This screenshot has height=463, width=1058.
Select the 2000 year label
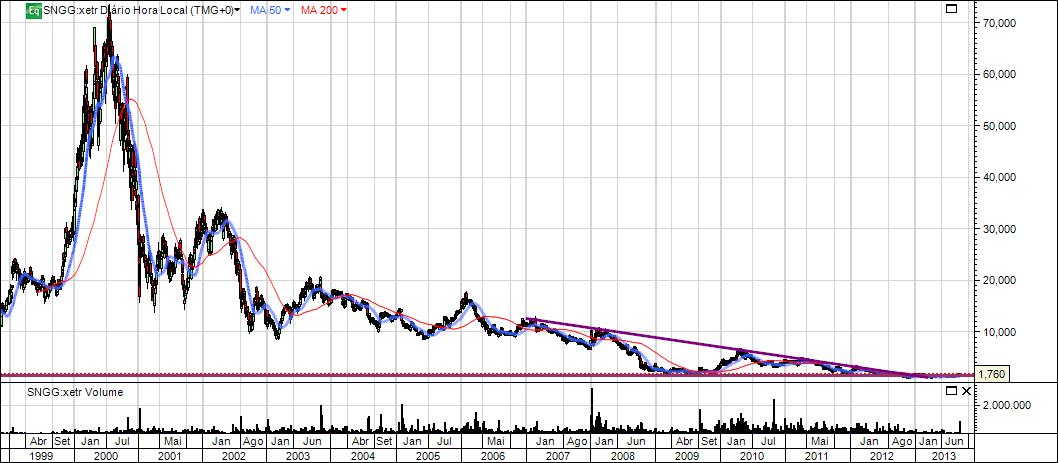click(x=106, y=456)
